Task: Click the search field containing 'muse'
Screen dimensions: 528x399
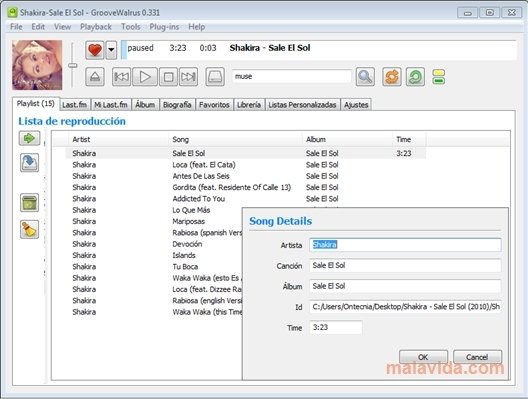Action: [292, 76]
